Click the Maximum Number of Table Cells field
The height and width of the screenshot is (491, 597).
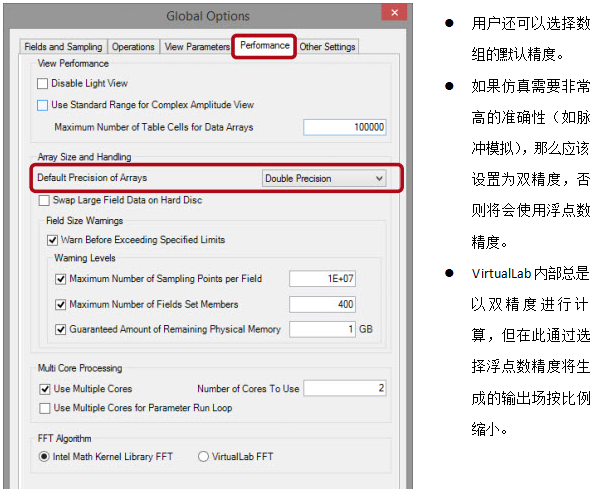tap(345, 127)
